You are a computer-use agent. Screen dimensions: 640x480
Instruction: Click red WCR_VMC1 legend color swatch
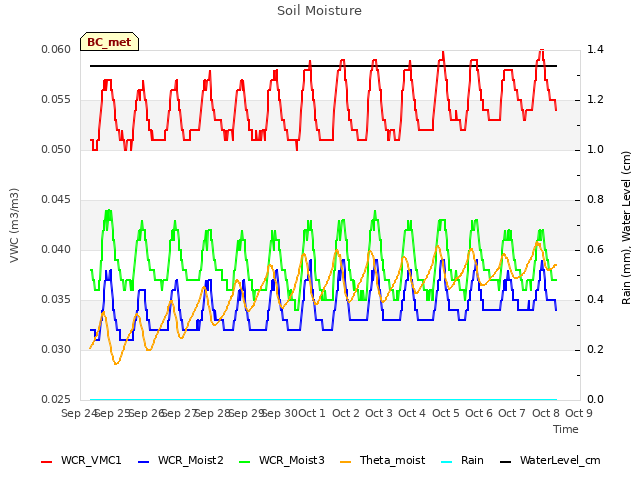coord(47,462)
